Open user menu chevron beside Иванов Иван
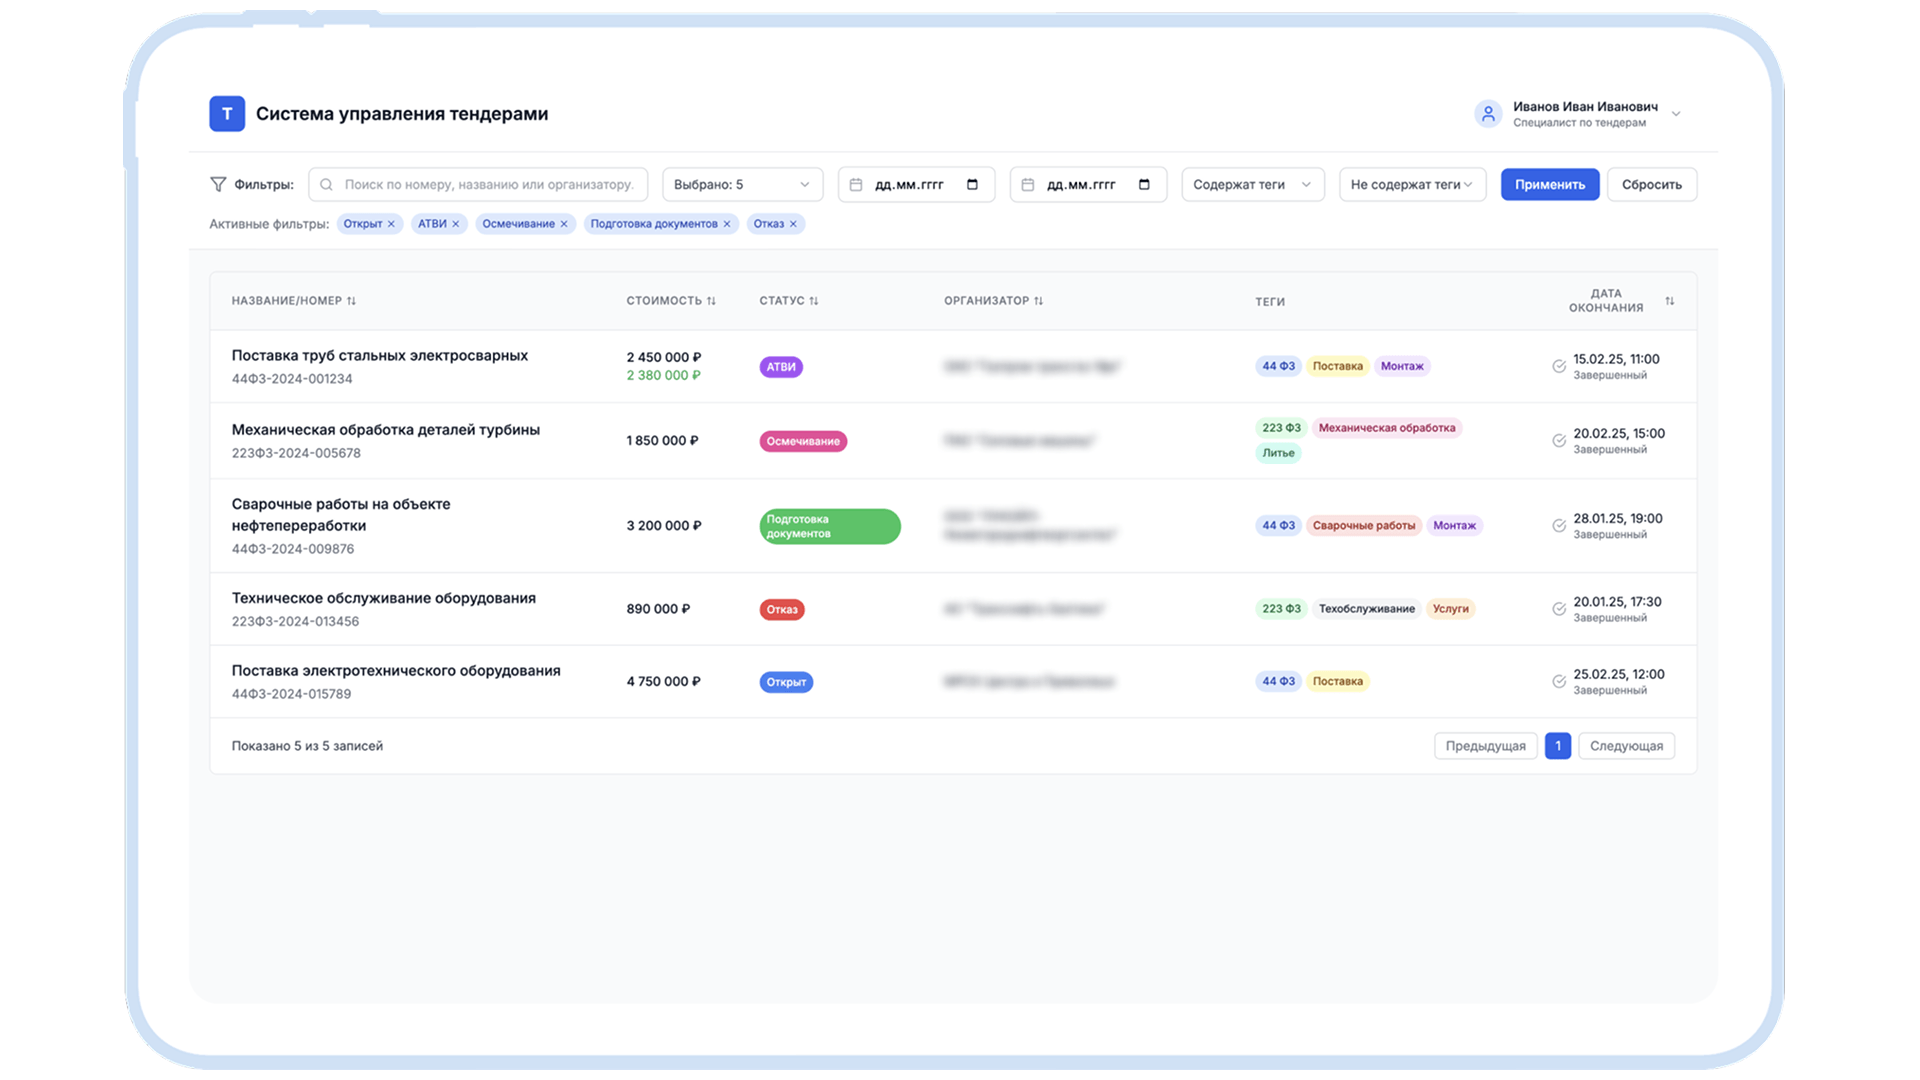The height and width of the screenshot is (1080, 1920). [x=1676, y=114]
